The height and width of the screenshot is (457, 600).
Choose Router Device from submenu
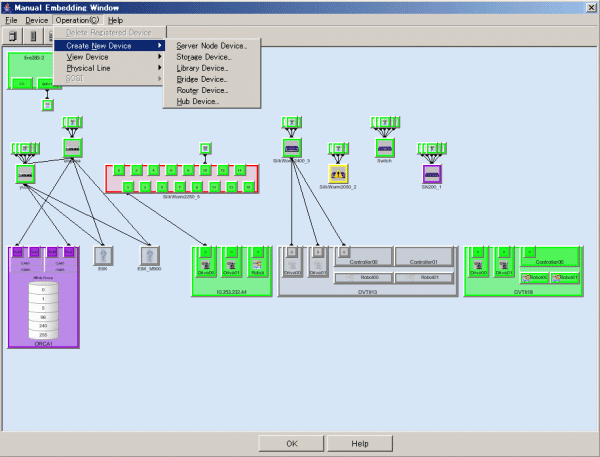(x=212, y=90)
